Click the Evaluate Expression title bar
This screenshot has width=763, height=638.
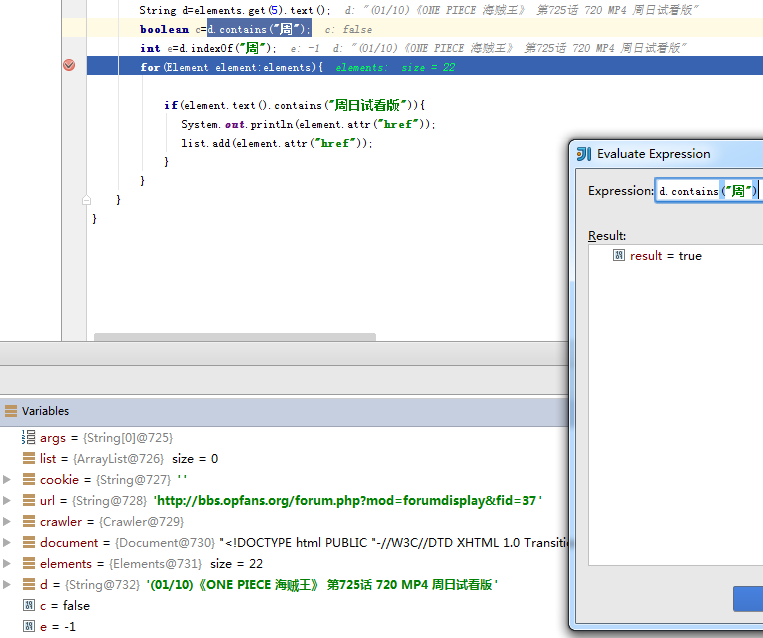pyautogui.click(x=667, y=154)
